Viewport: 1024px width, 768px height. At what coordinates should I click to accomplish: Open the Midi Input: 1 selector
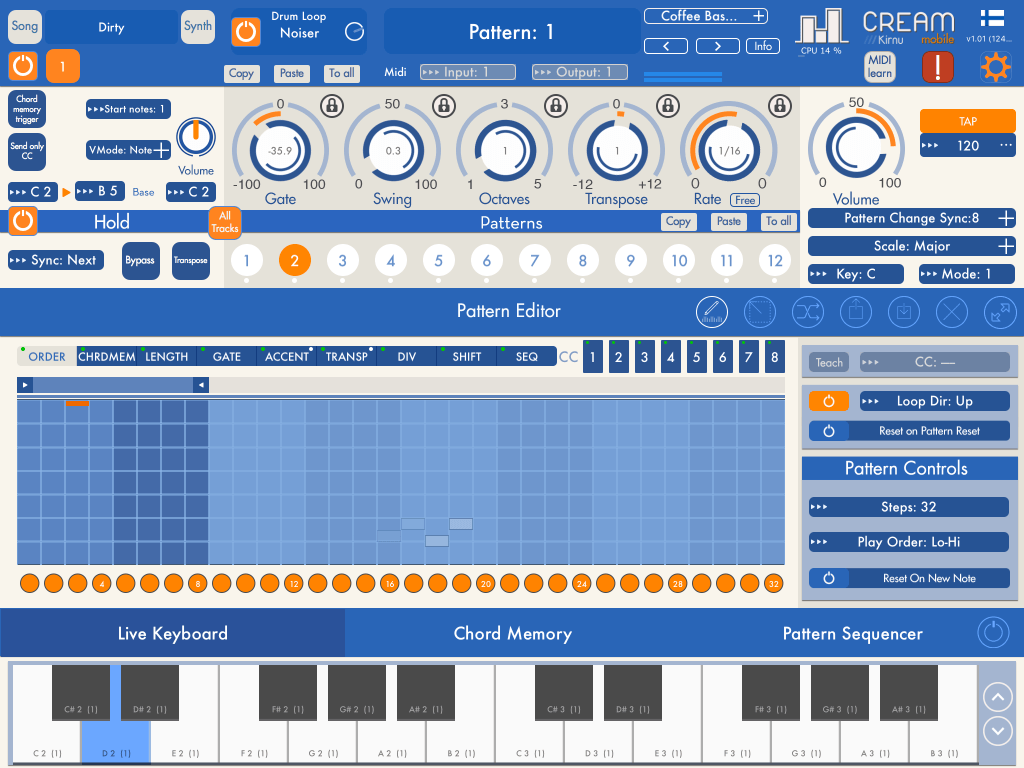pos(468,72)
